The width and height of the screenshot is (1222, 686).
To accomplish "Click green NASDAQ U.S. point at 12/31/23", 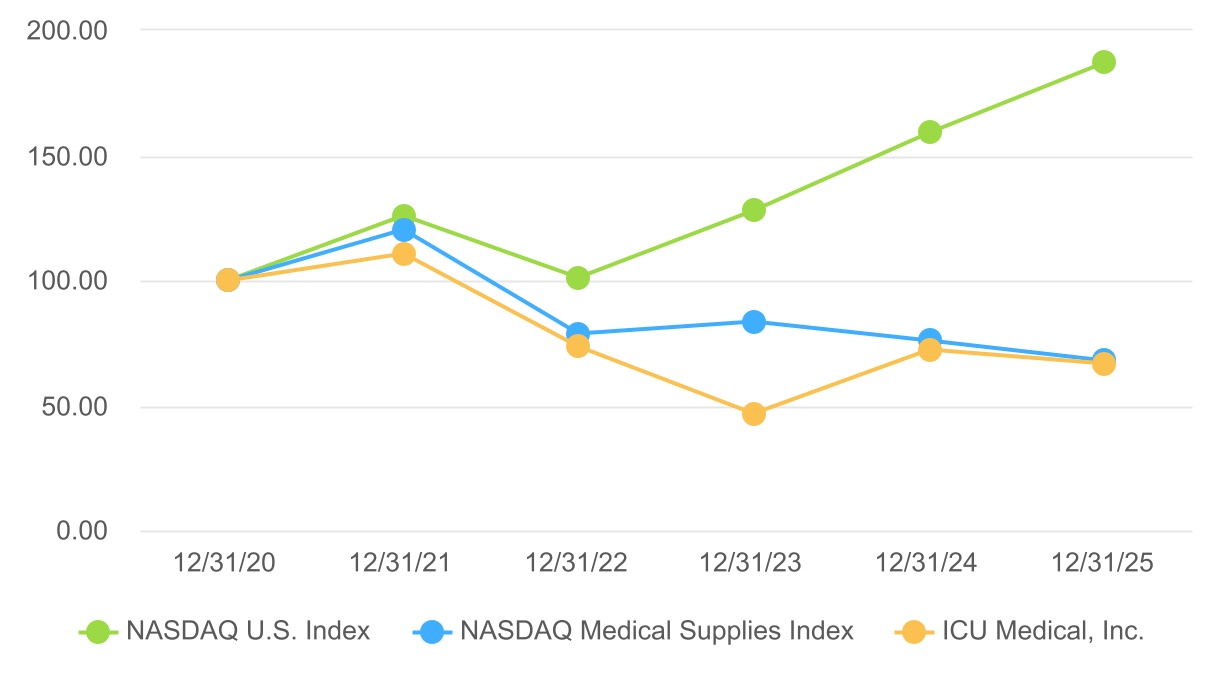I will [754, 210].
